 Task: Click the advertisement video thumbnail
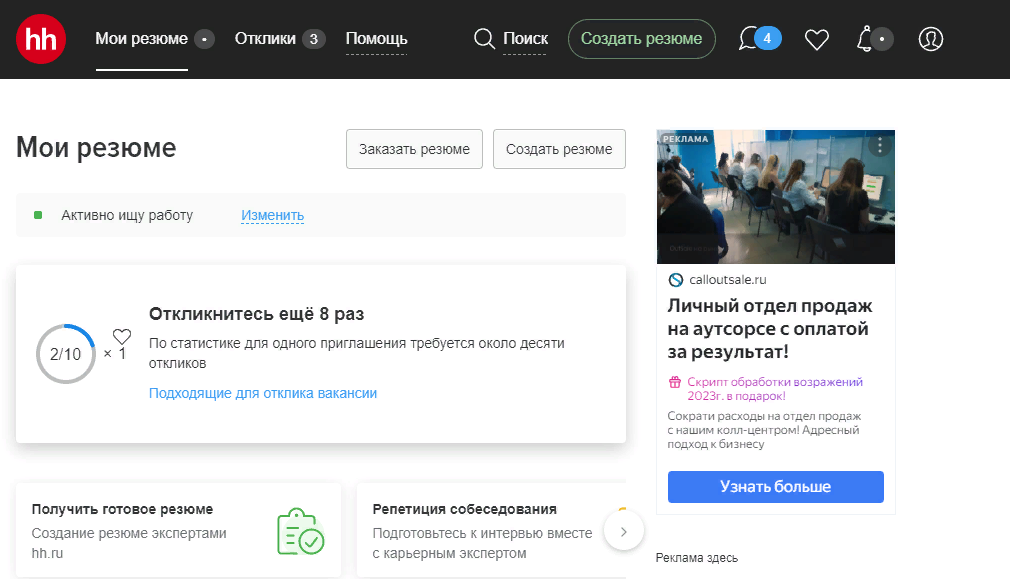(775, 196)
